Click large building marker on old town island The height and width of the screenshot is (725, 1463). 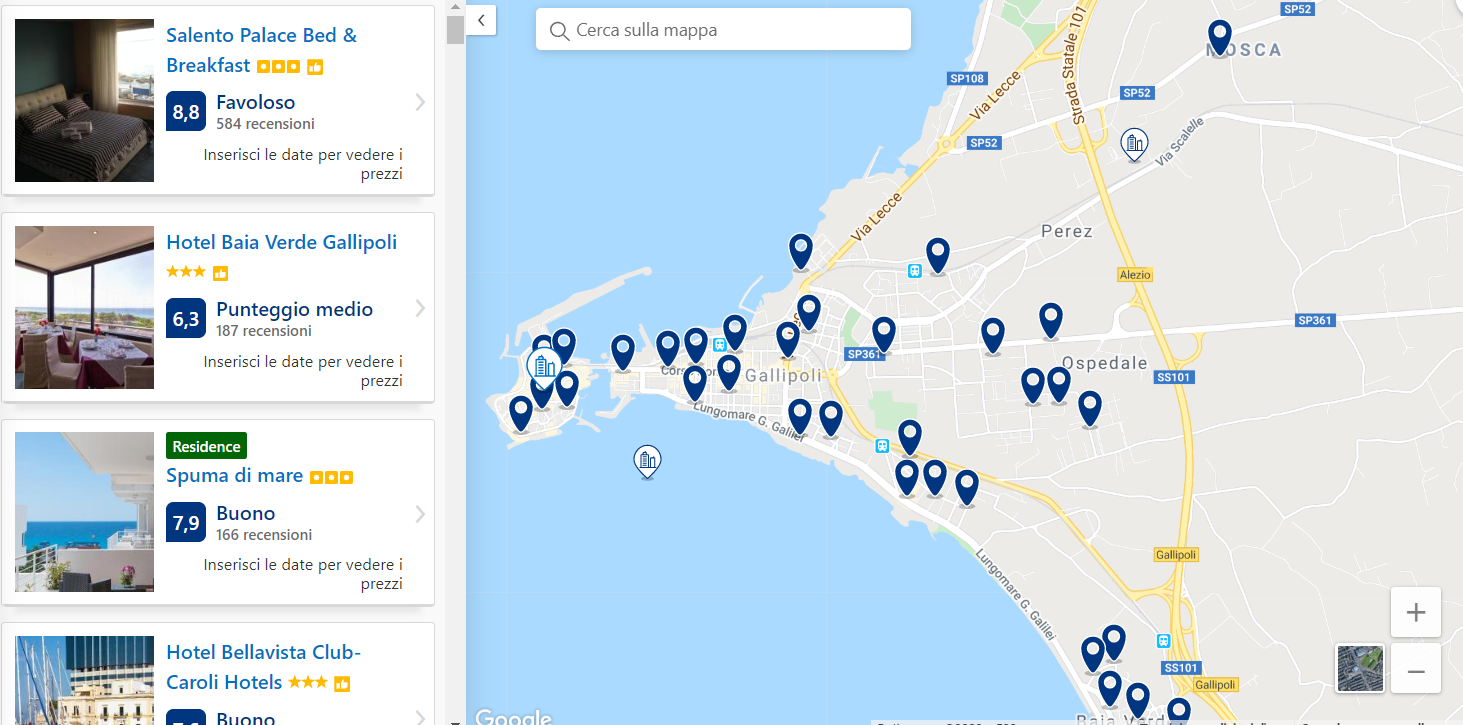[544, 366]
